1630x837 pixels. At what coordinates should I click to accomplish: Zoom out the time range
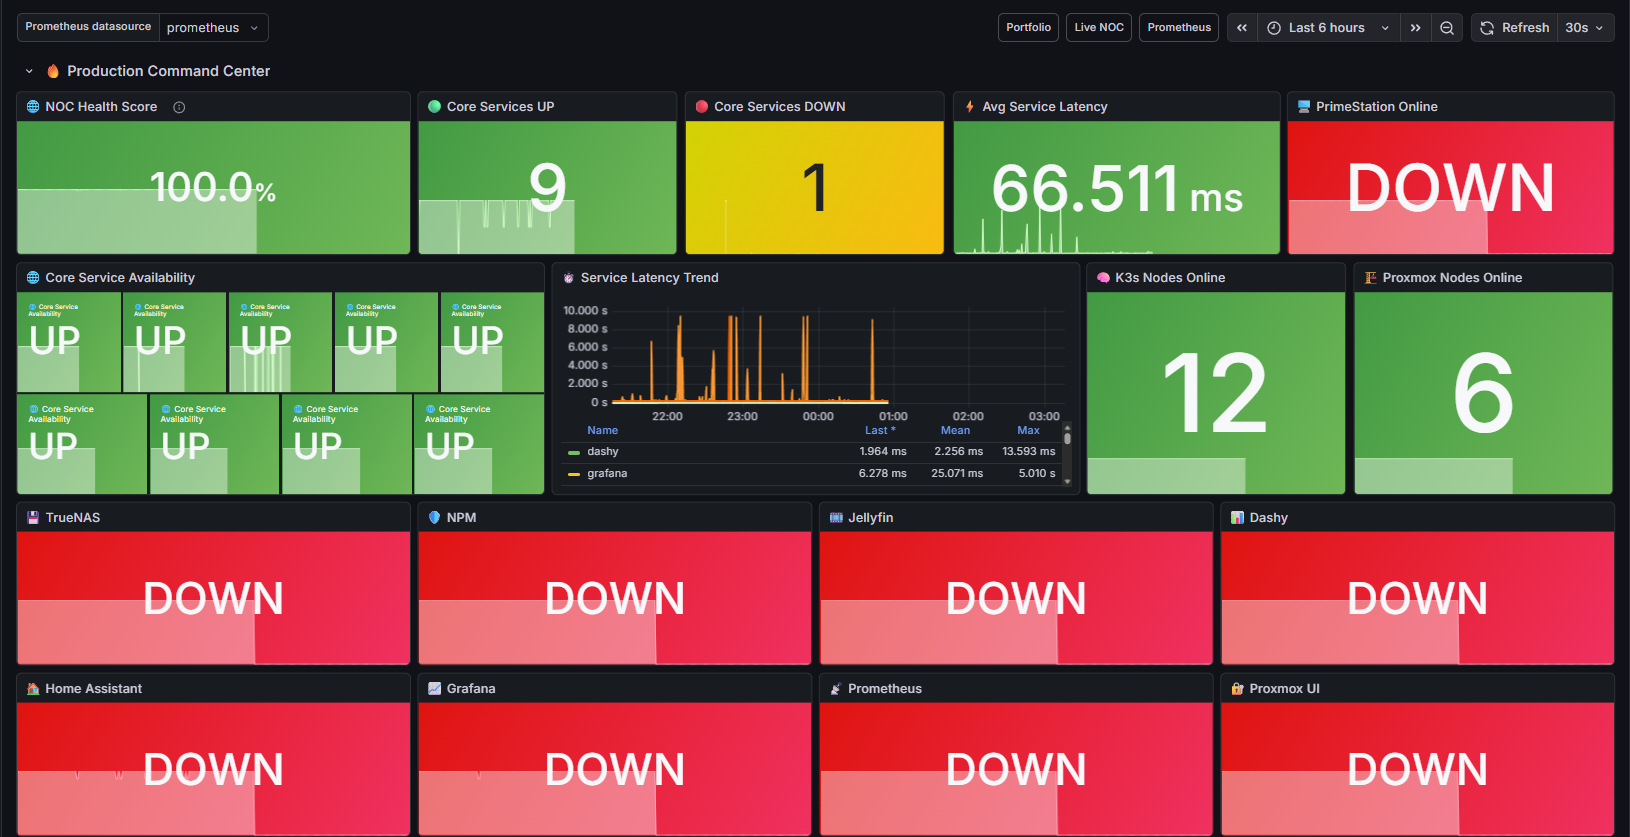(x=1447, y=28)
